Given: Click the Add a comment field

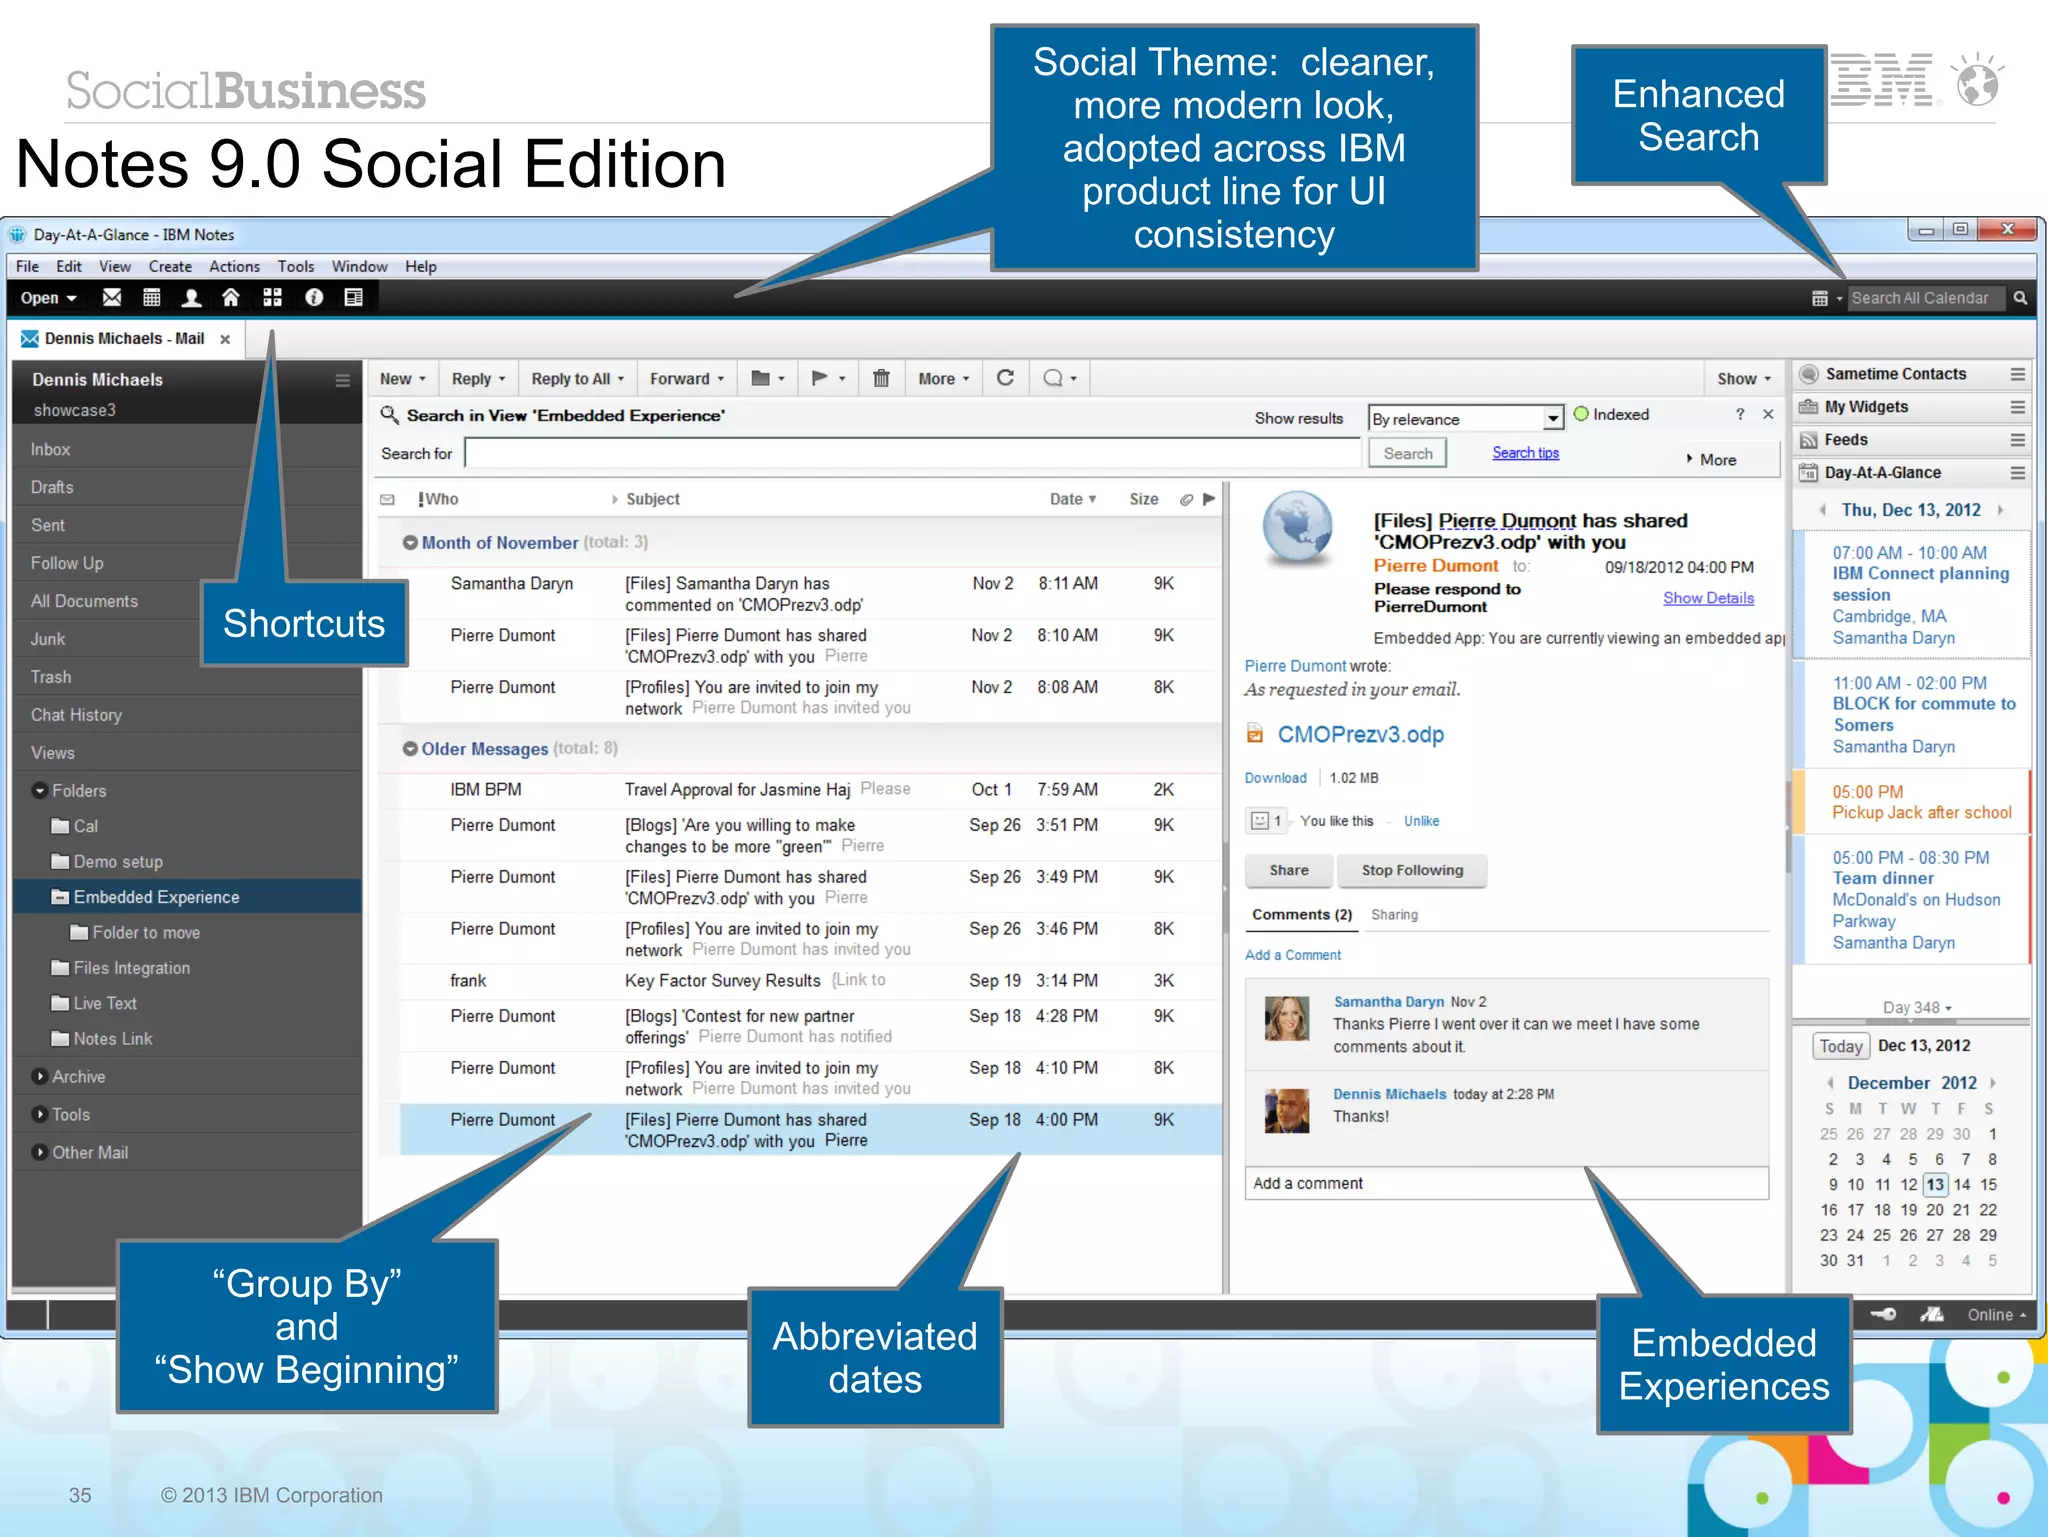Looking at the screenshot, I should 1506,1183.
